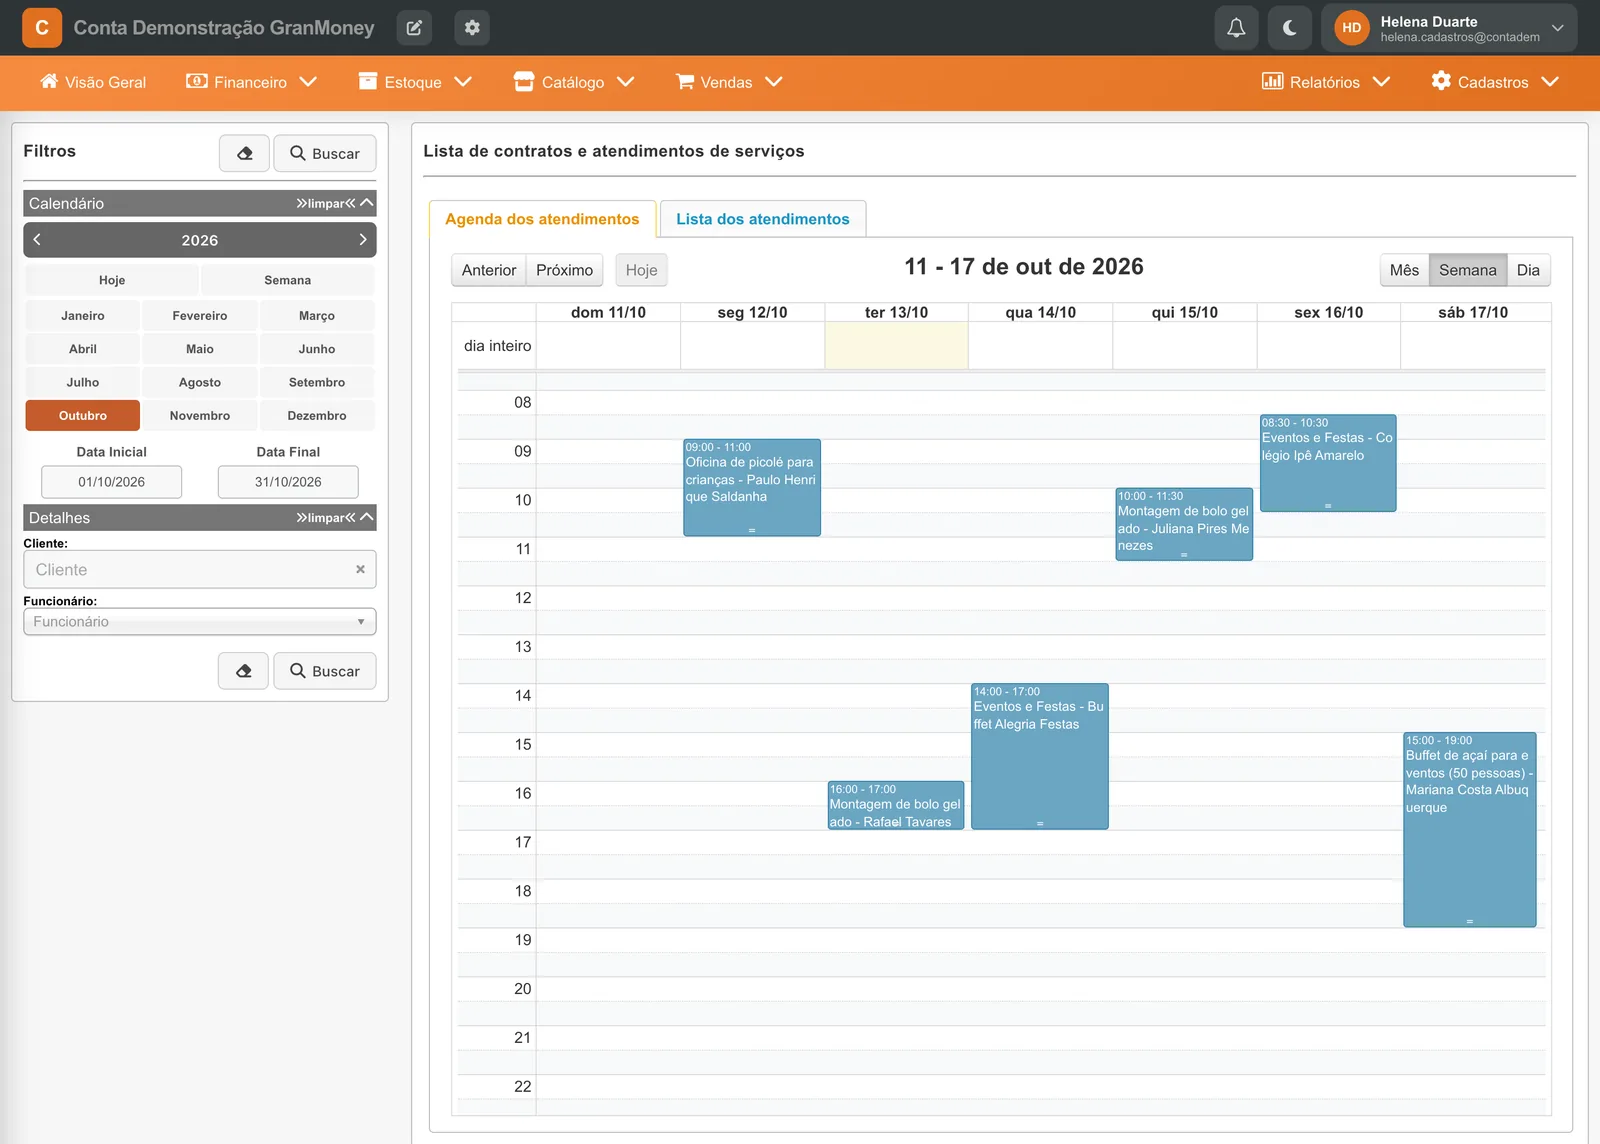Image resolution: width=1600 pixels, height=1144 pixels.
Task: Switch calendar to Dia view
Action: coord(1528,270)
